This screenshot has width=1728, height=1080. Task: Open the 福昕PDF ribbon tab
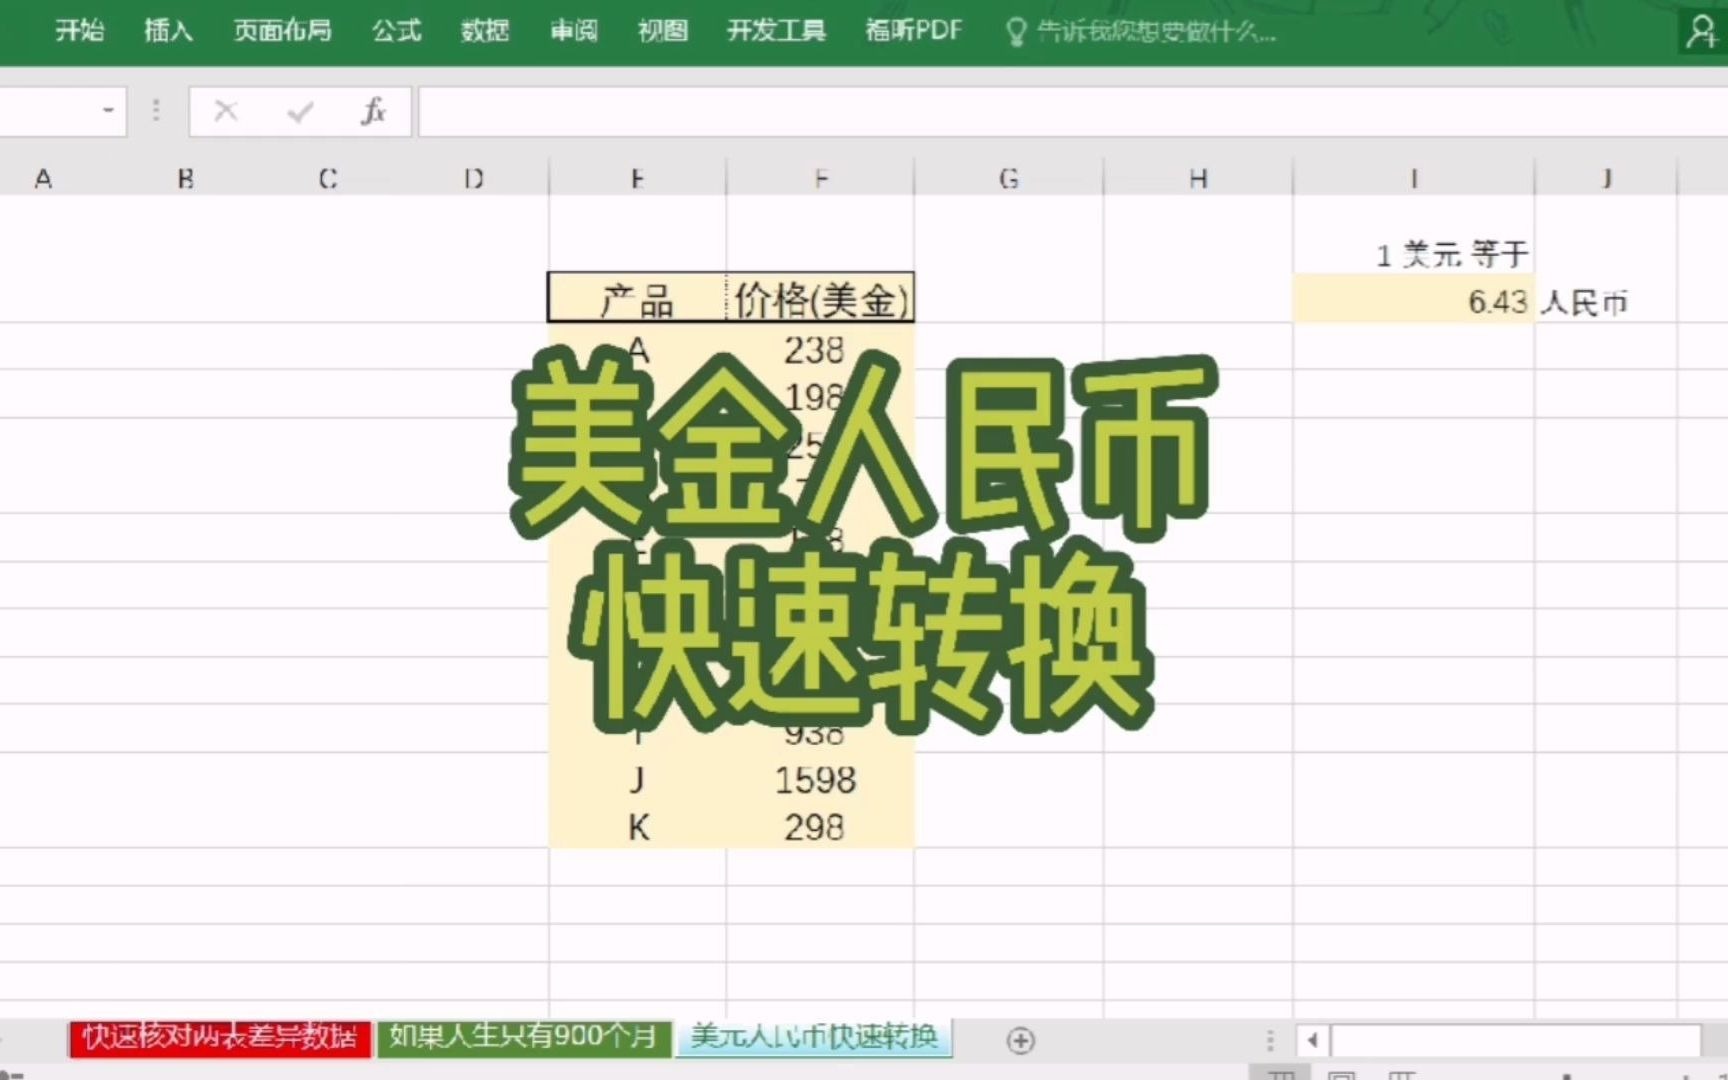(913, 31)
